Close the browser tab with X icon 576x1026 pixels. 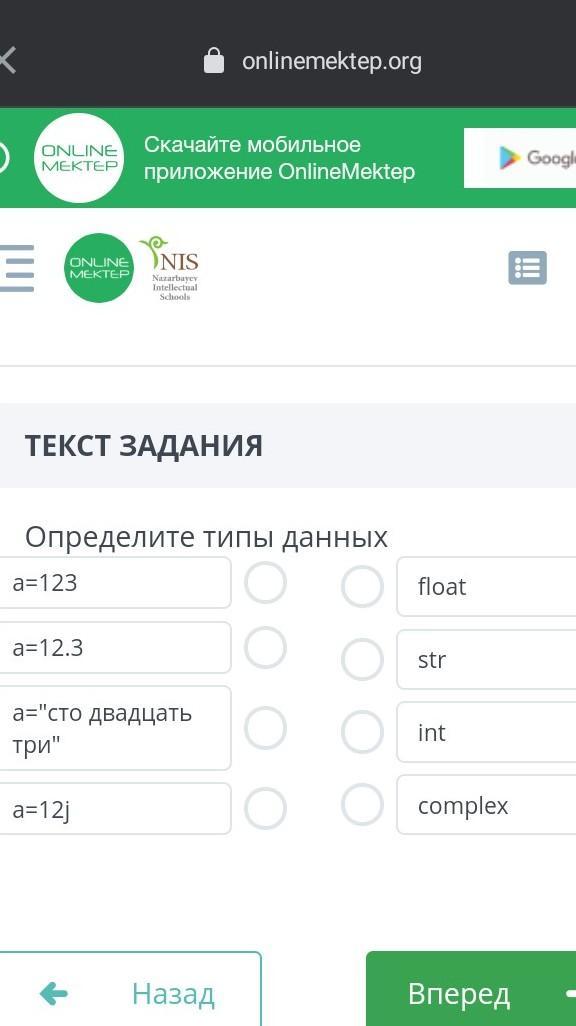(x=7, y=61)
